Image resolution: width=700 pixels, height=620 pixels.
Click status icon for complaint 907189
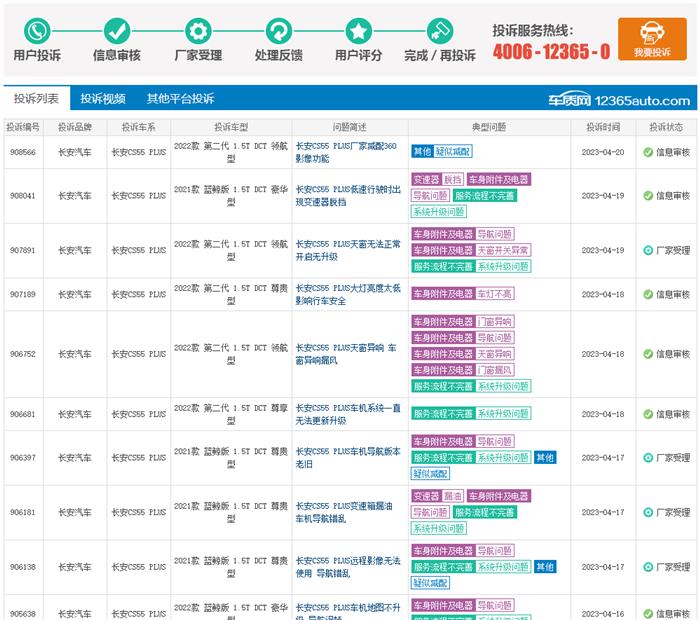tap(648, 294)
